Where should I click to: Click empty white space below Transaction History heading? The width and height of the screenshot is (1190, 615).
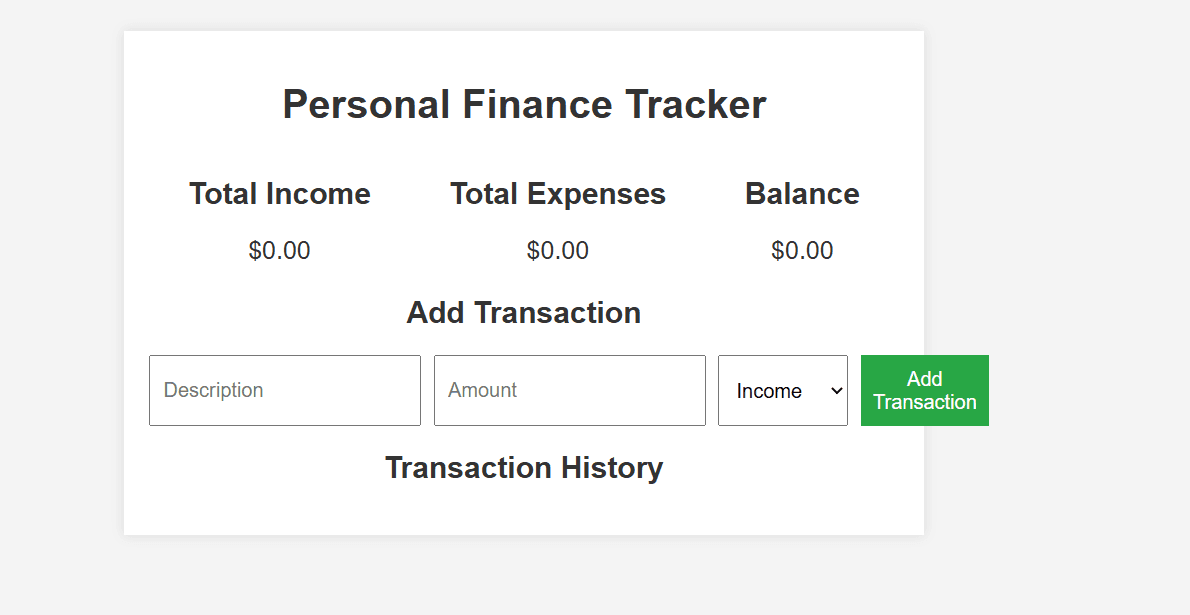pos(524,512)
